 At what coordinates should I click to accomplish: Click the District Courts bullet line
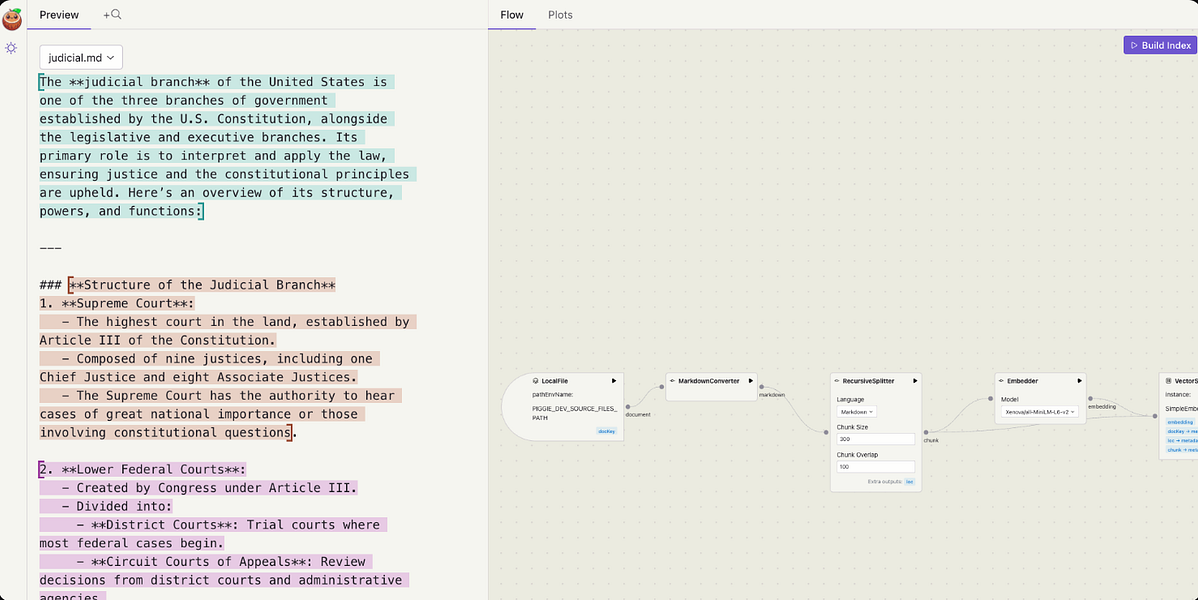[213, 525]
